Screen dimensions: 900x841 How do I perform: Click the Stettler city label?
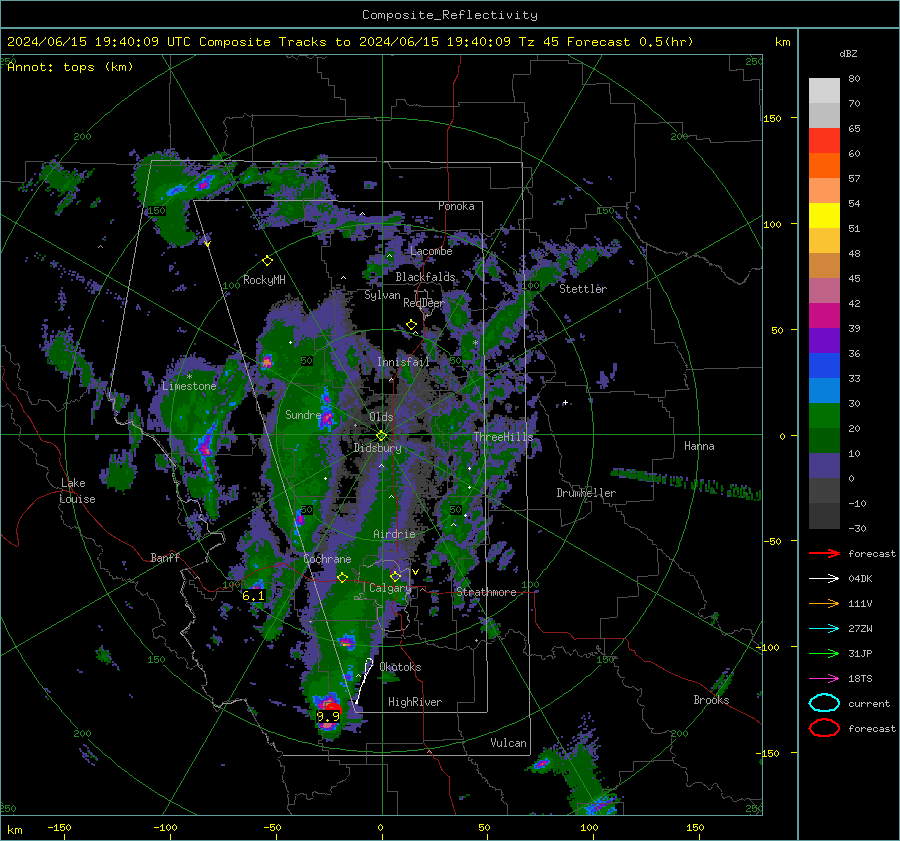coord(583,289)
